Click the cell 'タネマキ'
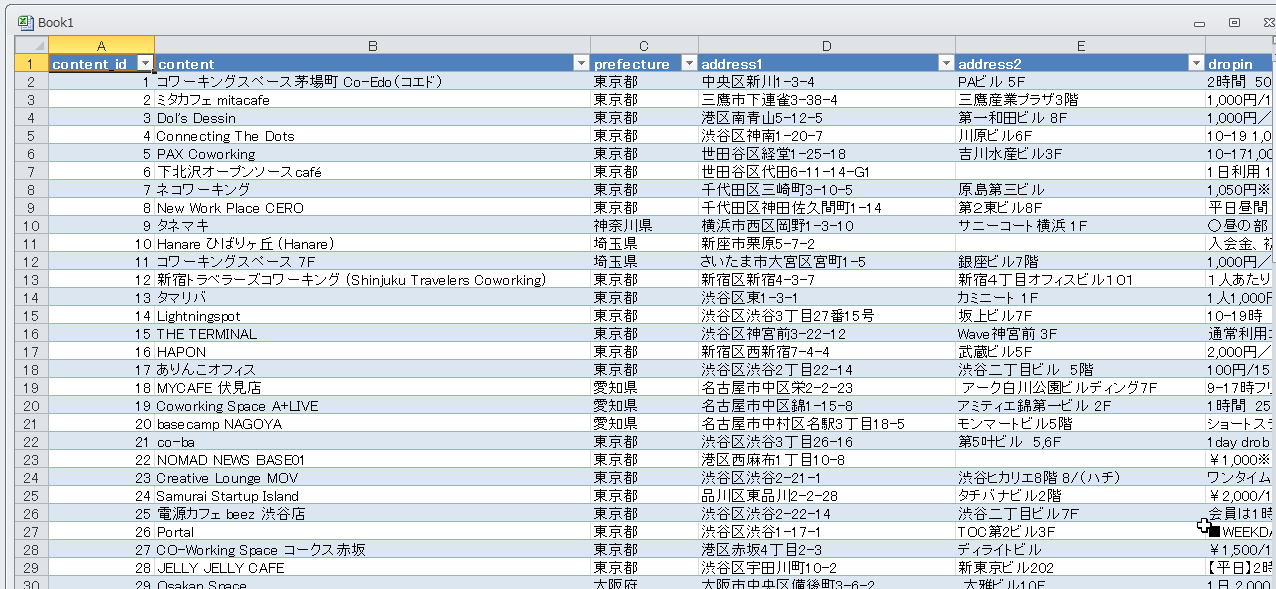The height and width of the screenshot is (589, 1276). tap(372, 225)
